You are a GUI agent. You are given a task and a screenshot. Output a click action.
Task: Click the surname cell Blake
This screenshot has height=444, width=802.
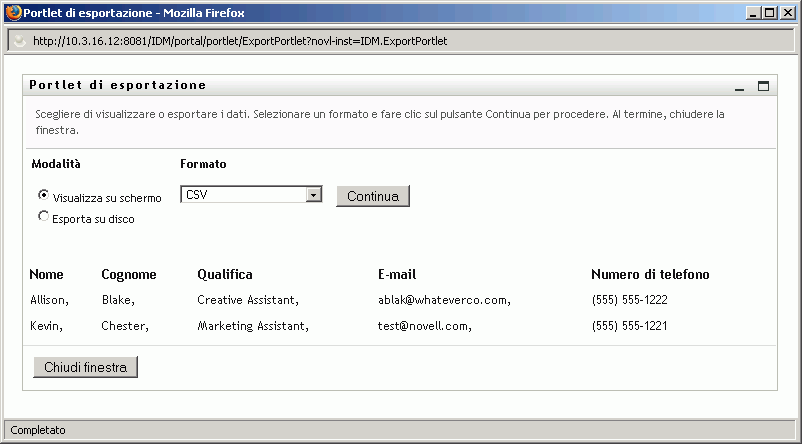tap(118, 300)
